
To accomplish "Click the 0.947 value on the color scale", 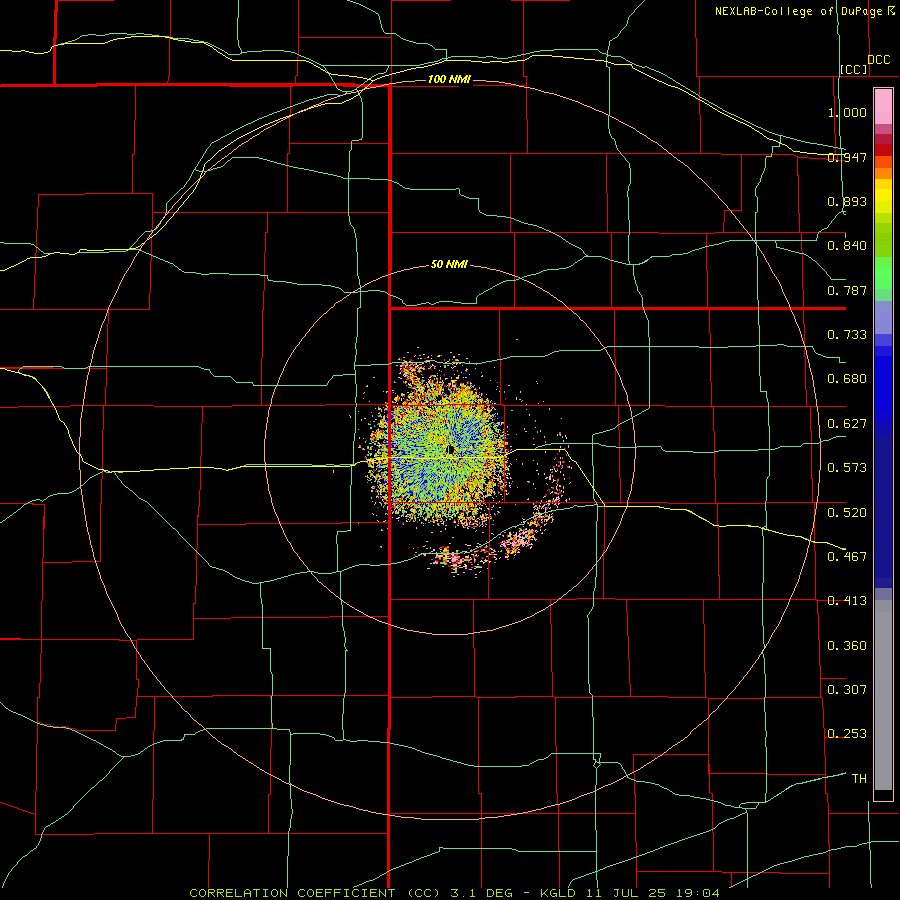I will click(x=847, y=157).
